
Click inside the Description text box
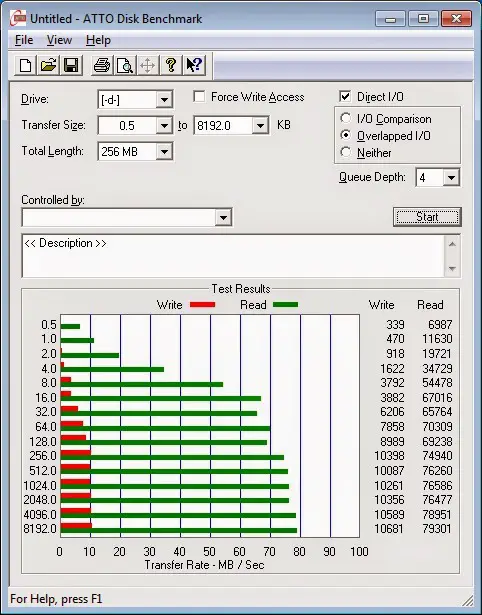[233, 256]
